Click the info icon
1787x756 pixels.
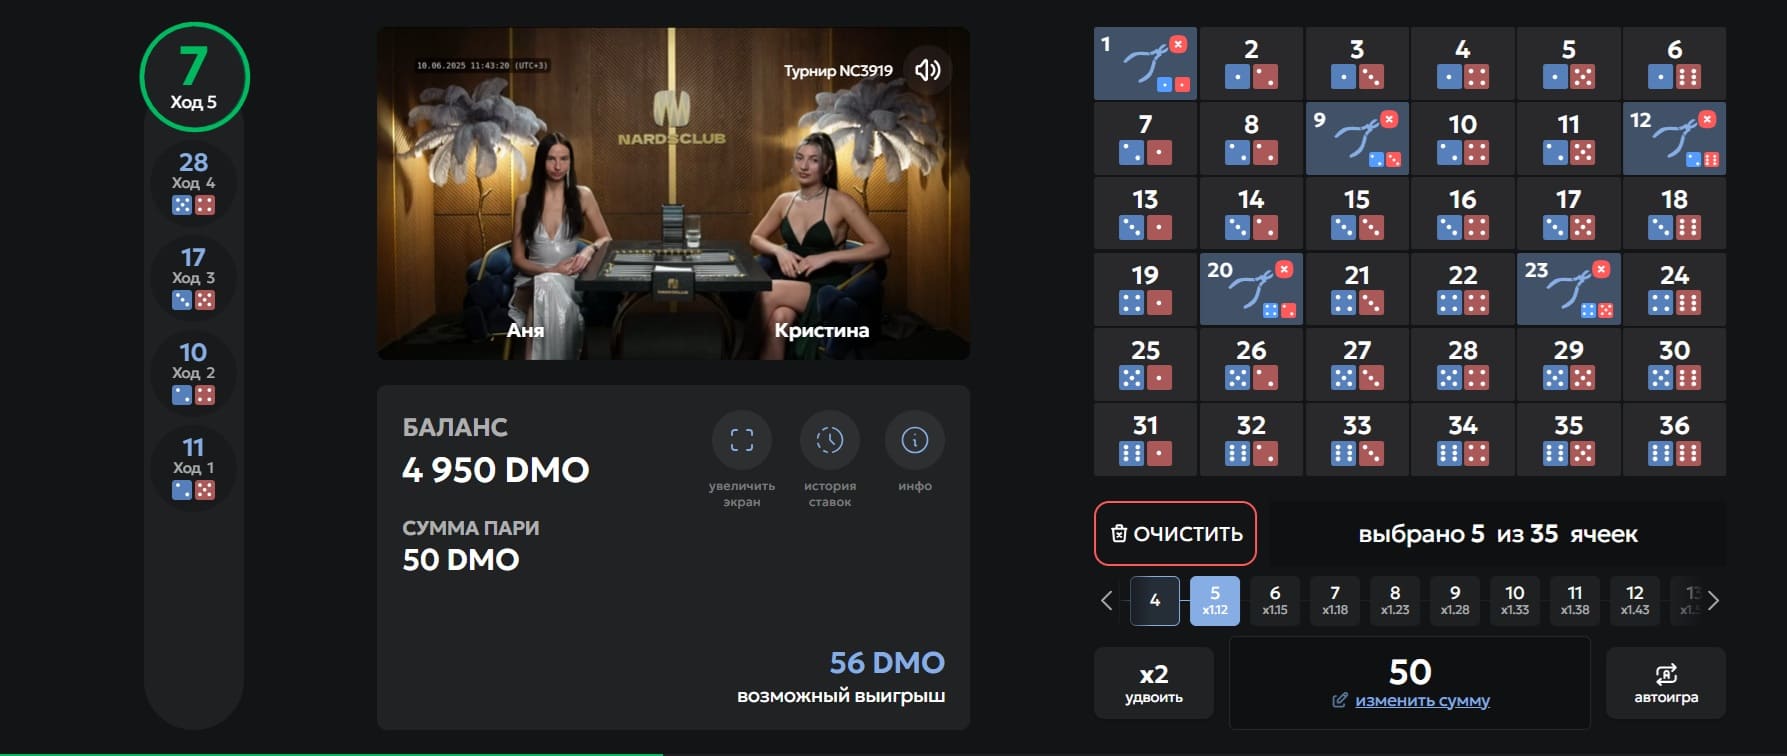click(914, 440)
